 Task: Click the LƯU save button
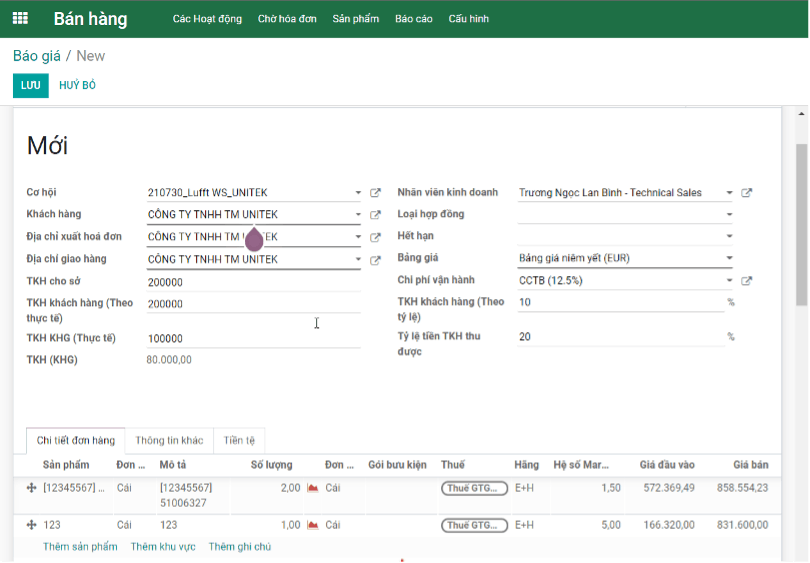click(30, 85)
